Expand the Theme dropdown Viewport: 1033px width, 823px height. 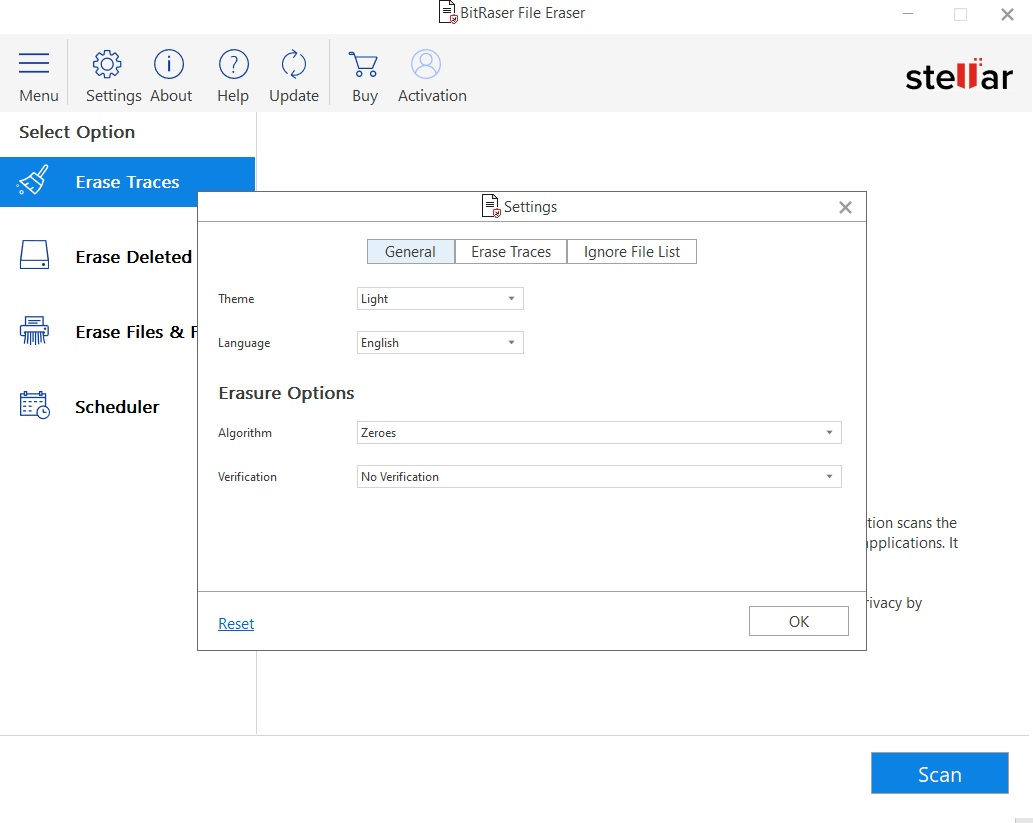440,299
